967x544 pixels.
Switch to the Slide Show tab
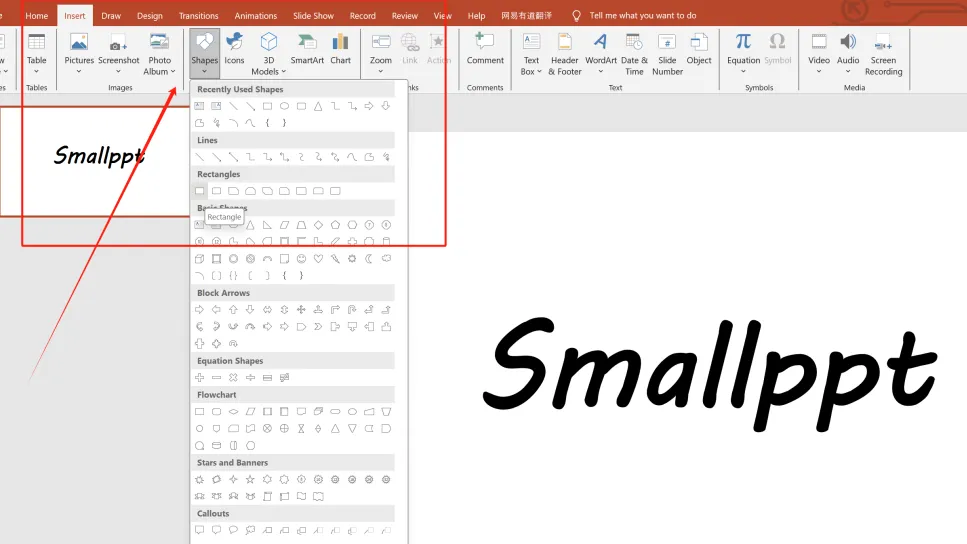[x=313, y=15]
